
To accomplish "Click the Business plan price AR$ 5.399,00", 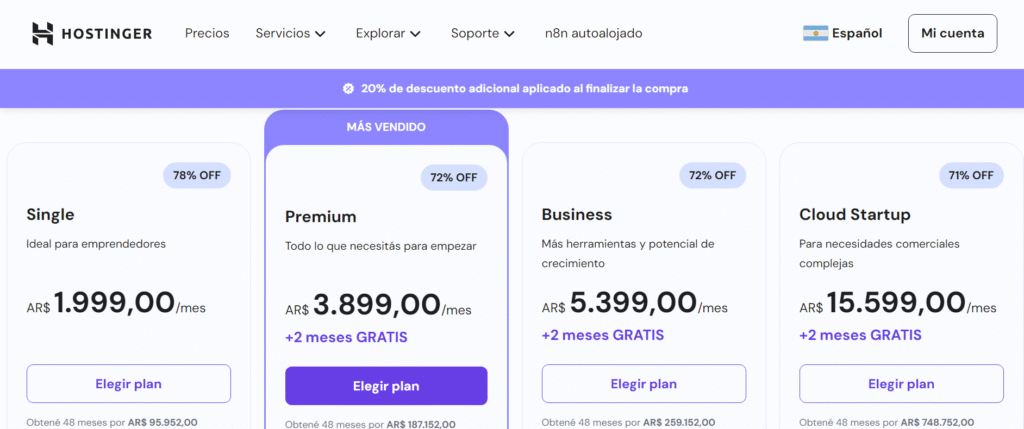I will 633,303.
